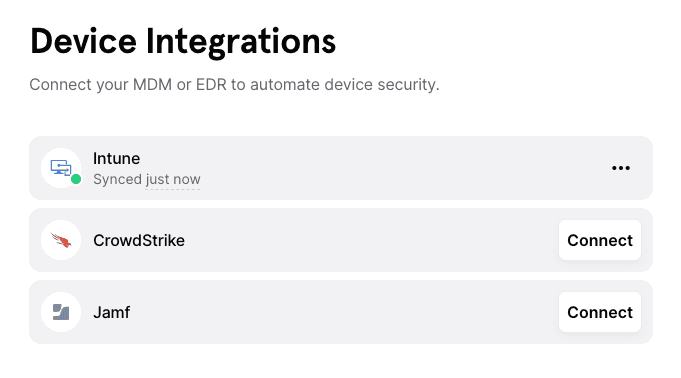
Task: Select the Jamf integration row card
Action: (x=341, y=312)
